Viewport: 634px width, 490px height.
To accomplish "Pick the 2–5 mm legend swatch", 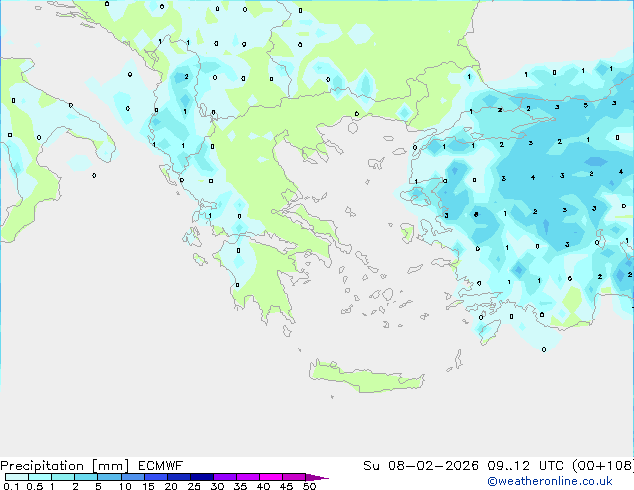I will click(x=86, y=477).
